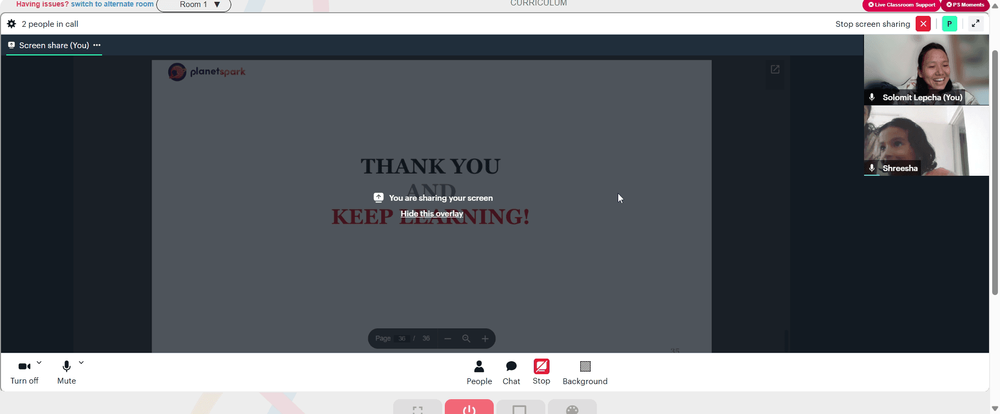Click the fullscreen brackets button below call
This screenshot has height=414, width=1000.
417,407
